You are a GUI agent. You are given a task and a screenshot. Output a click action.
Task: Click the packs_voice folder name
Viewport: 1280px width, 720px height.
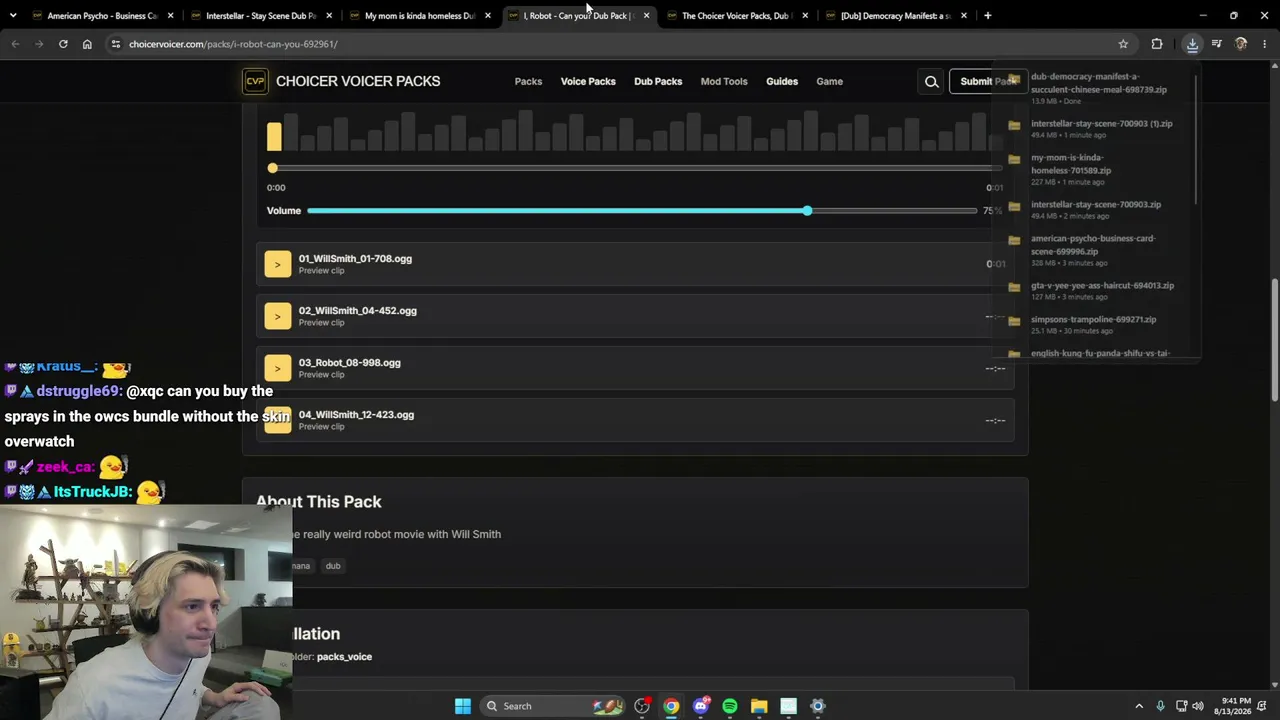point(344,657)
